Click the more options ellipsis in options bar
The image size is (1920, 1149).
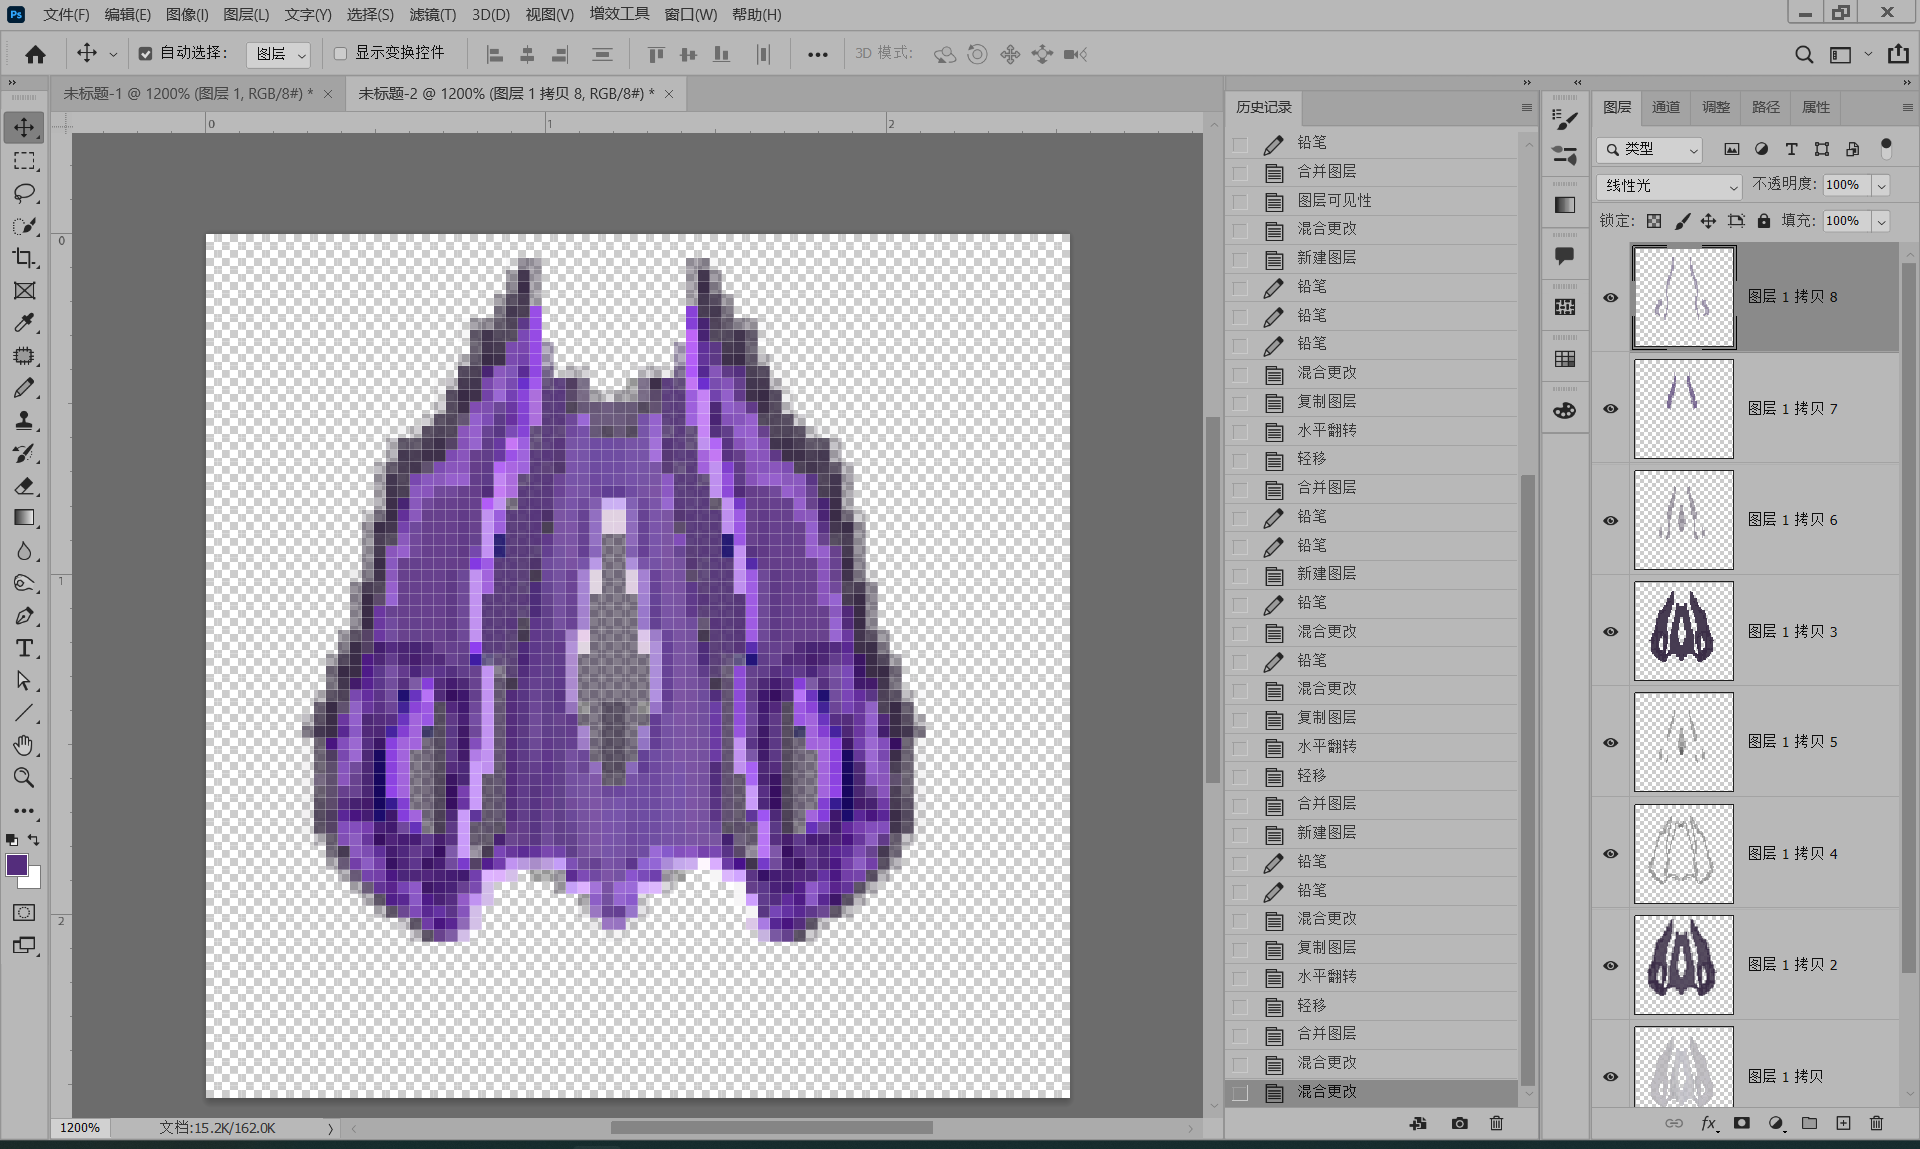[x=817, y=54]
